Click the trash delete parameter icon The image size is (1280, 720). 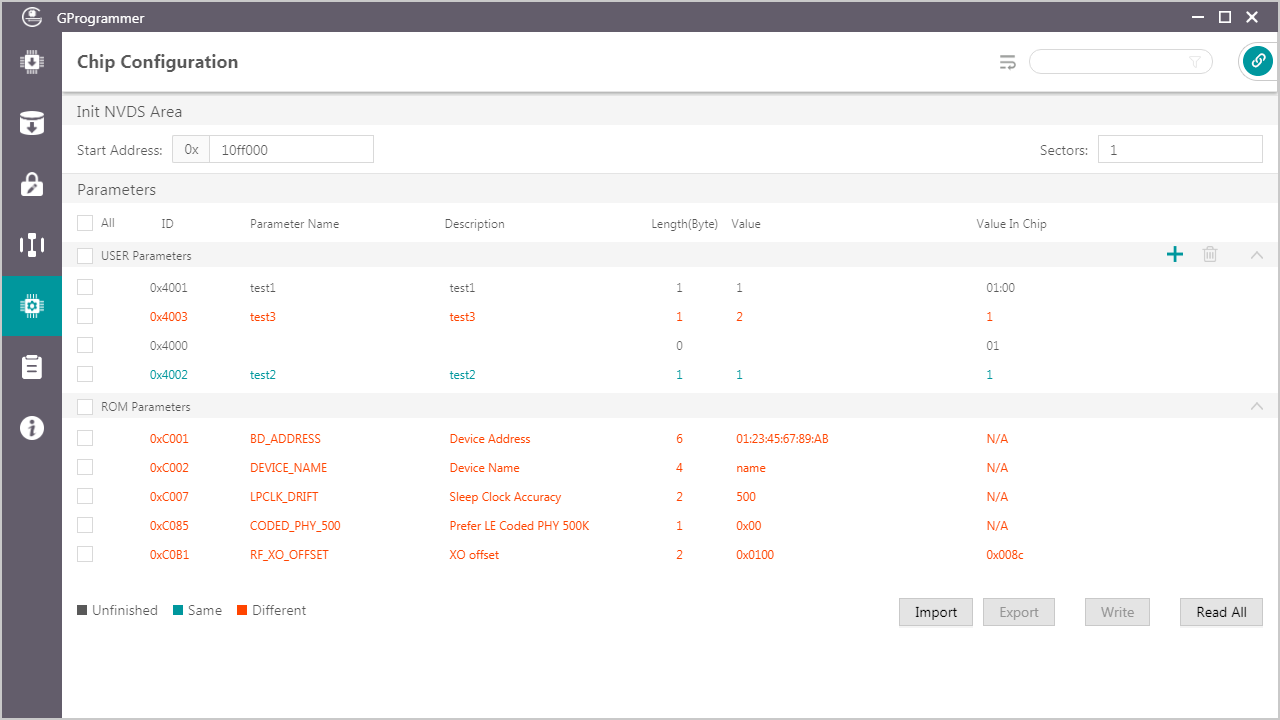[1210, 255]
